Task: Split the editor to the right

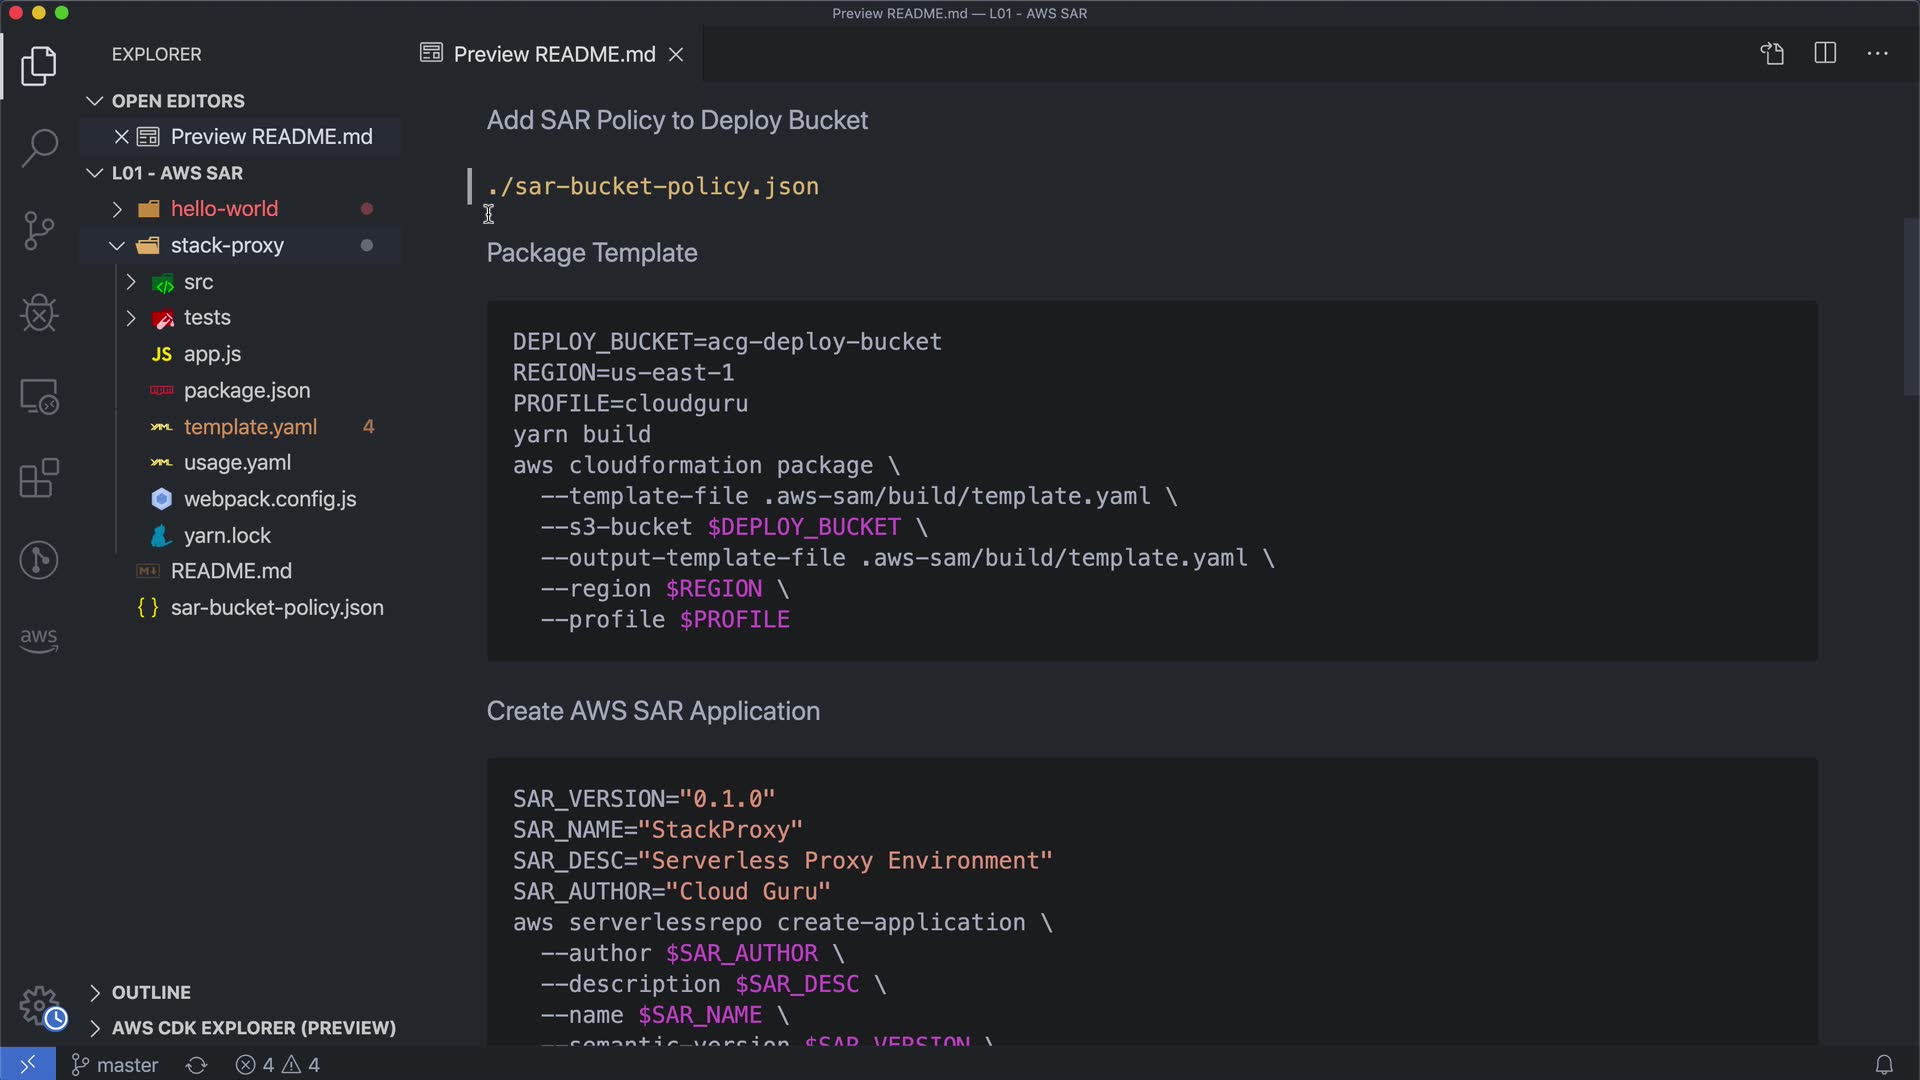Action: 1825,54
